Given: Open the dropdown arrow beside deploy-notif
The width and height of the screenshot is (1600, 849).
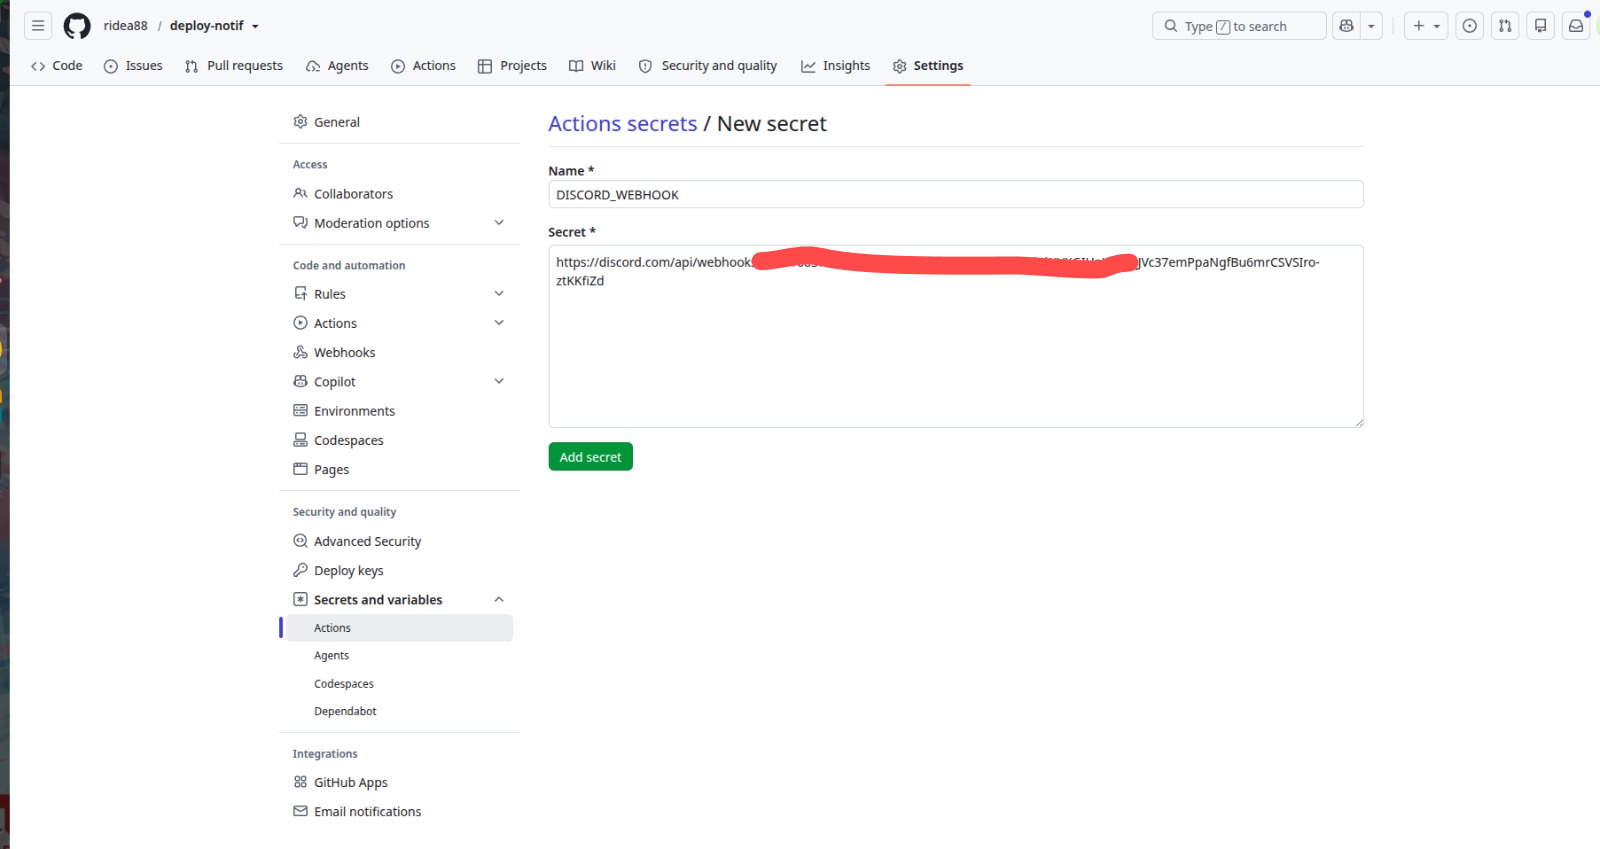Looking at the screenshot, I should click(x=255, y=26).
